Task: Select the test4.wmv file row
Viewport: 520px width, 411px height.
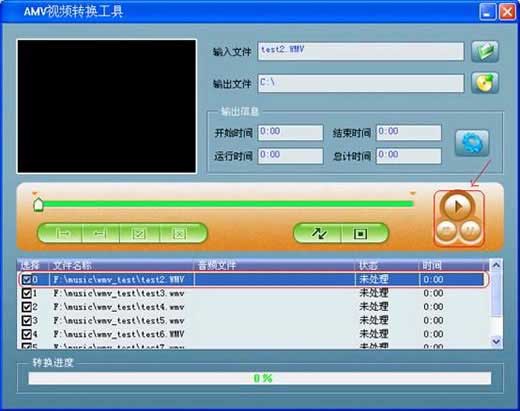Action: pyautogui.click(x=253, y=307)
